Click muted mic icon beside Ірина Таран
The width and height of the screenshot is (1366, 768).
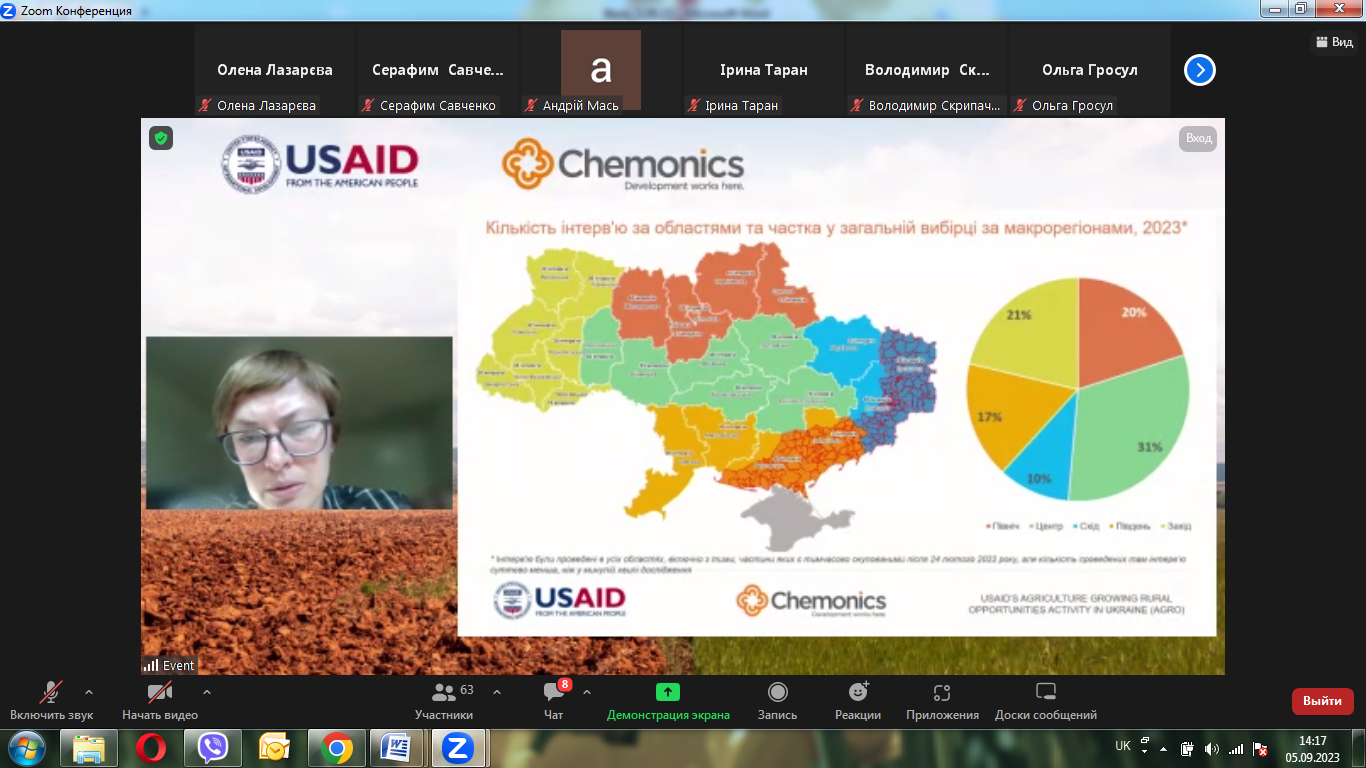694,105
